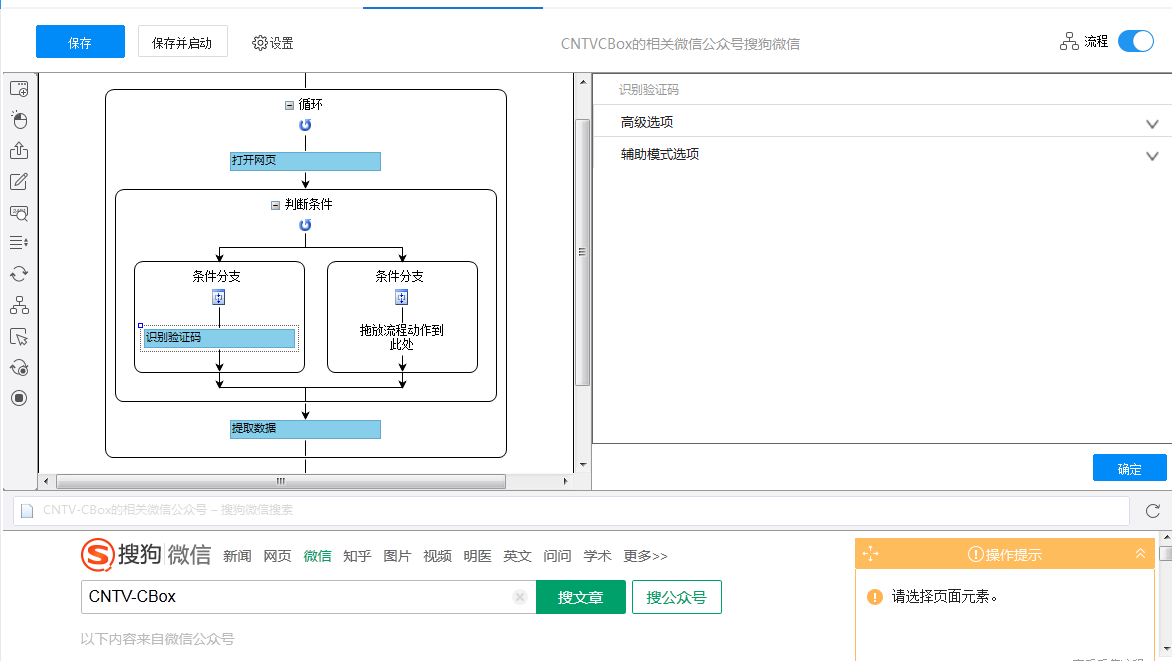Click the workflow scroll up arrow

coord(583,82)
